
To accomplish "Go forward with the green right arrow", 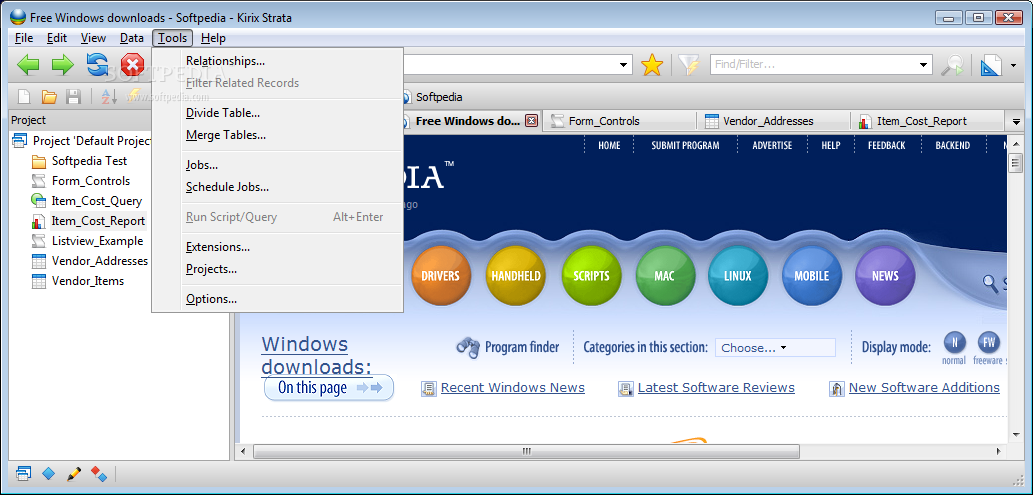I will click(x=63, y=65).
